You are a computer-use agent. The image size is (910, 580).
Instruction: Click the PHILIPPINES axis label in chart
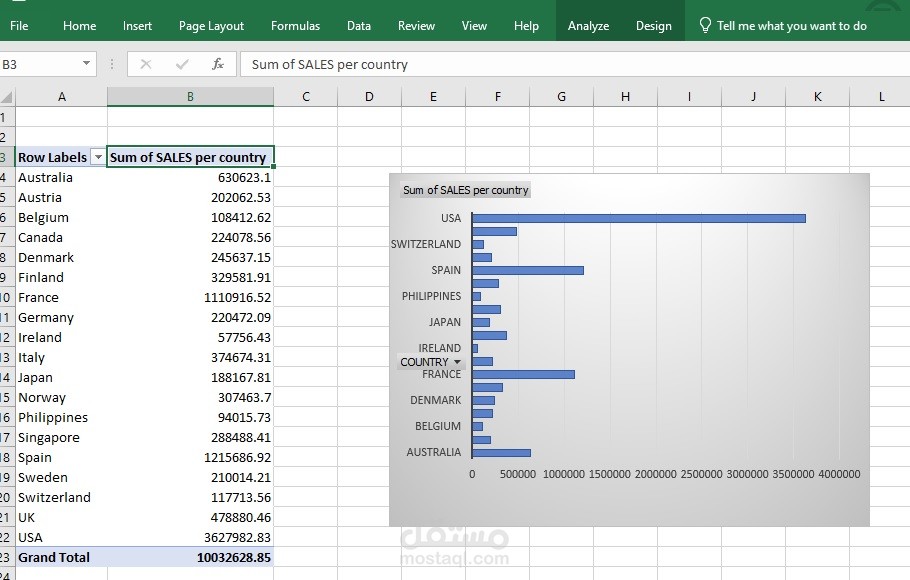tap(431, 296)
